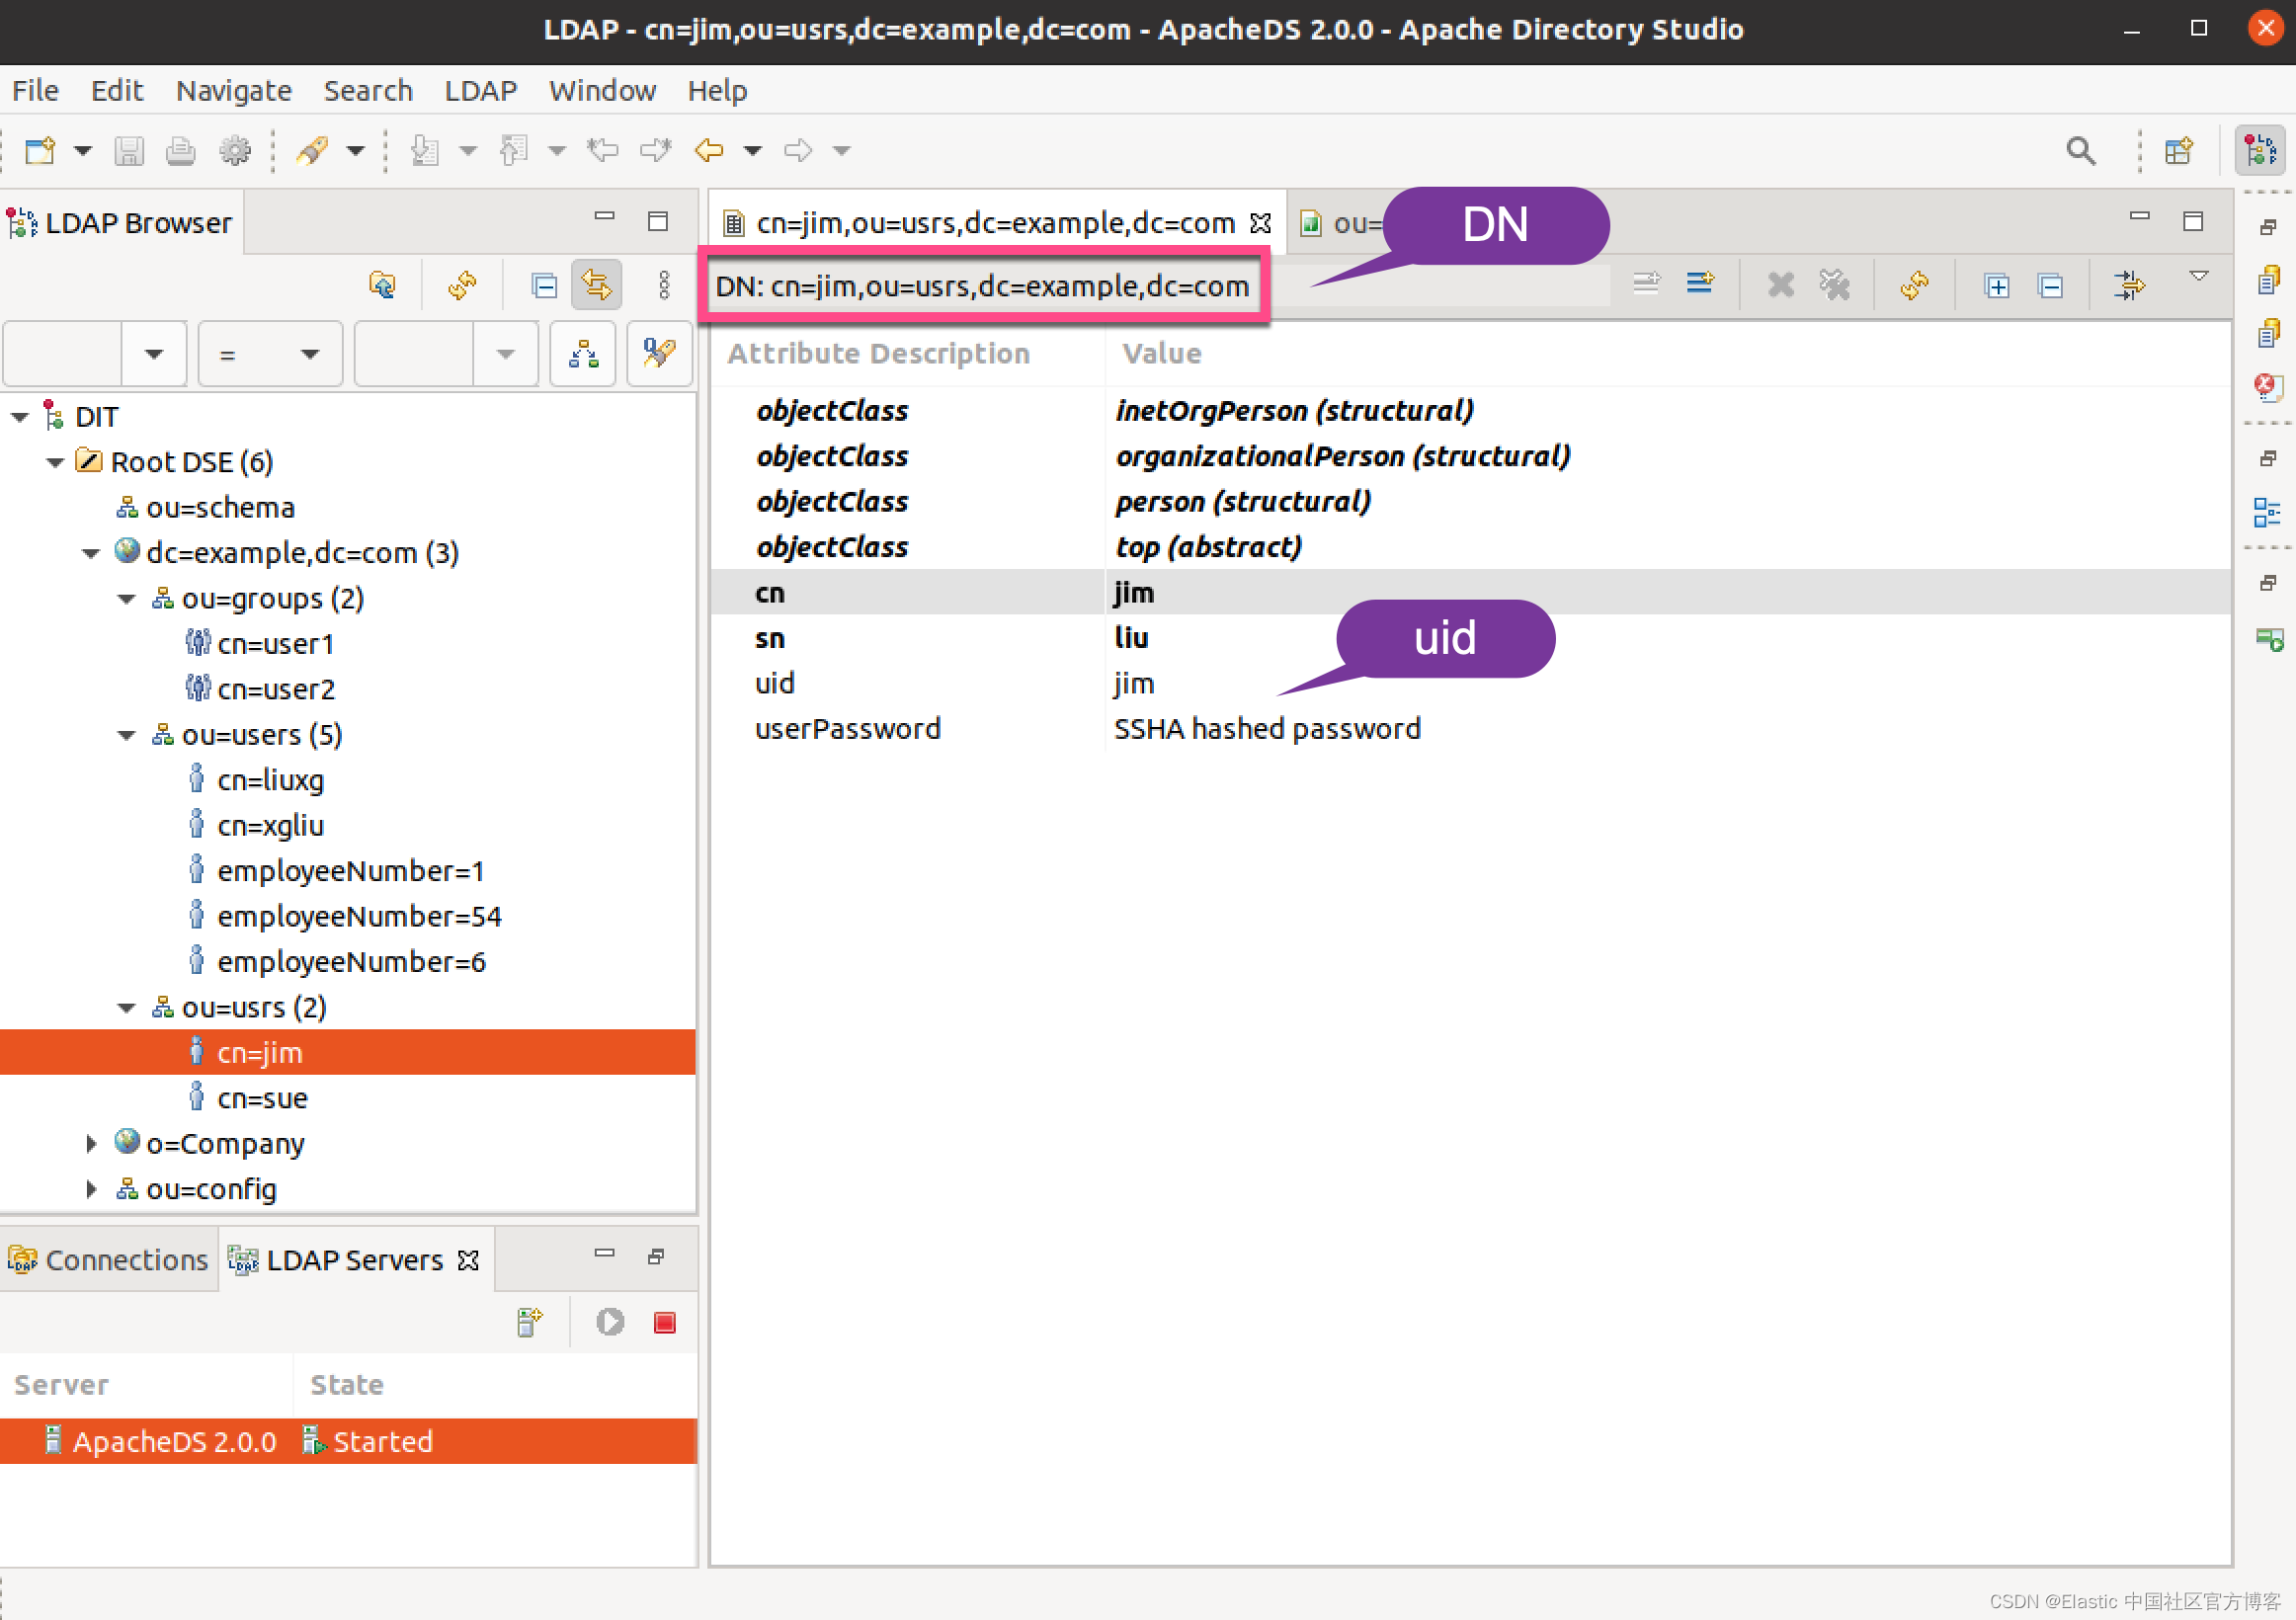Click the New Server icon in LDAP Servers
Viewport: 2296px width, 1620px height.
[529, 1323]
